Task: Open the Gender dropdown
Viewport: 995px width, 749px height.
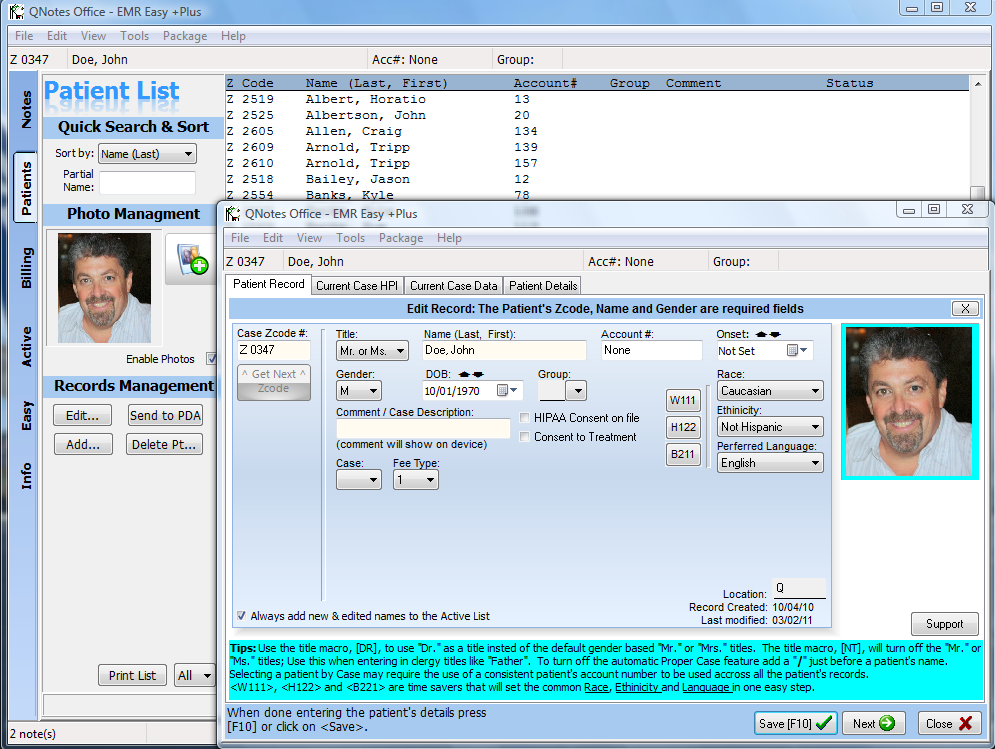Action: click(359, 390)
